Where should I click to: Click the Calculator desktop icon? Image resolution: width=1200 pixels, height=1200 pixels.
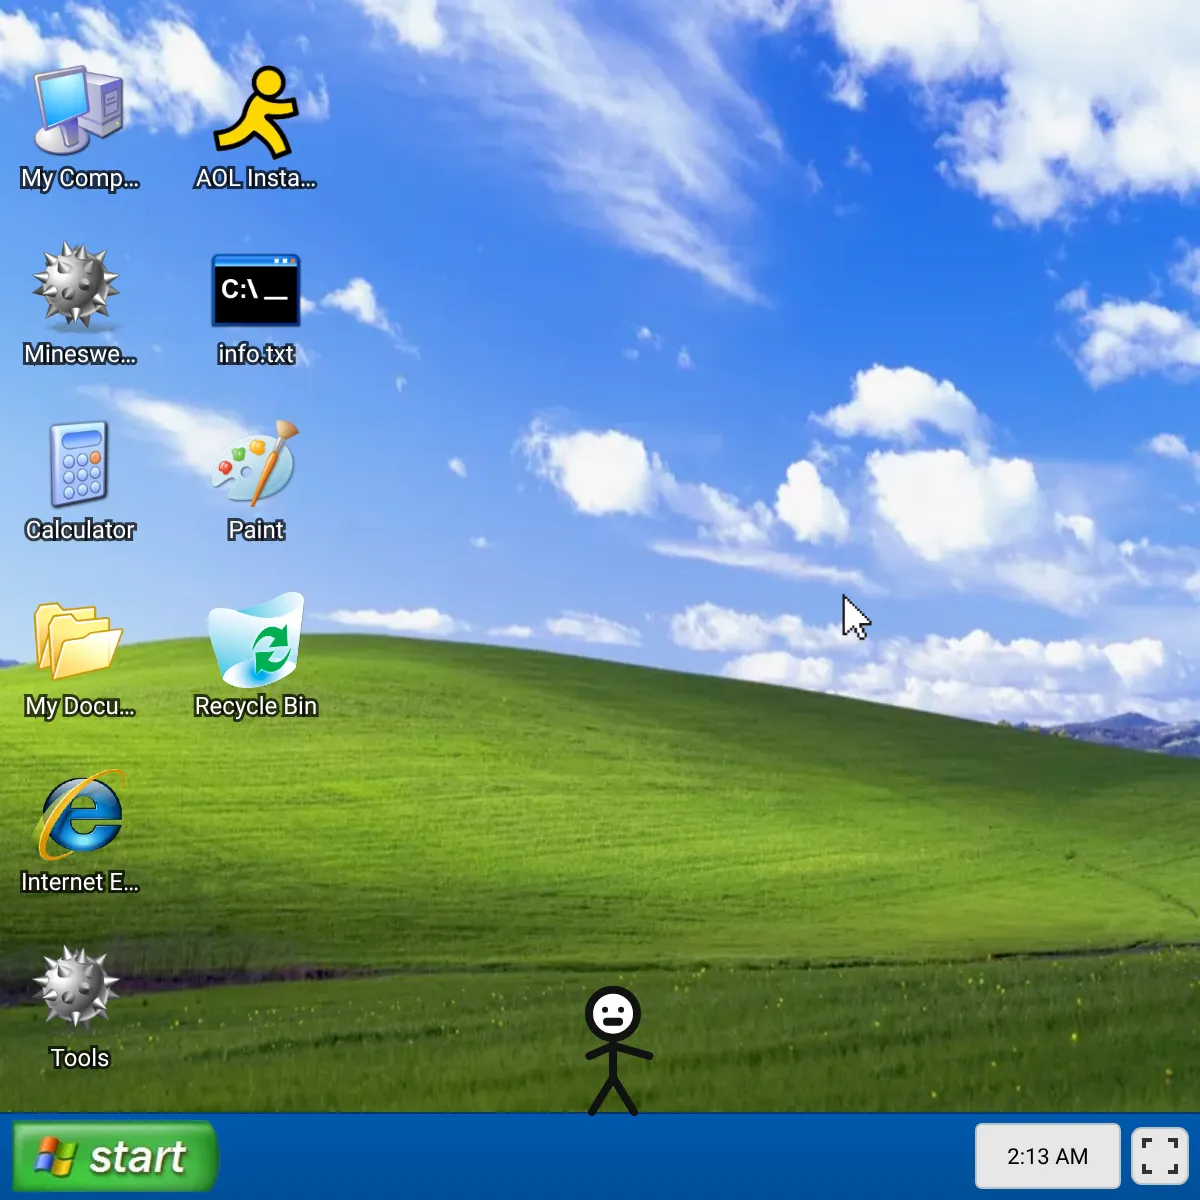tap(79, 465)
